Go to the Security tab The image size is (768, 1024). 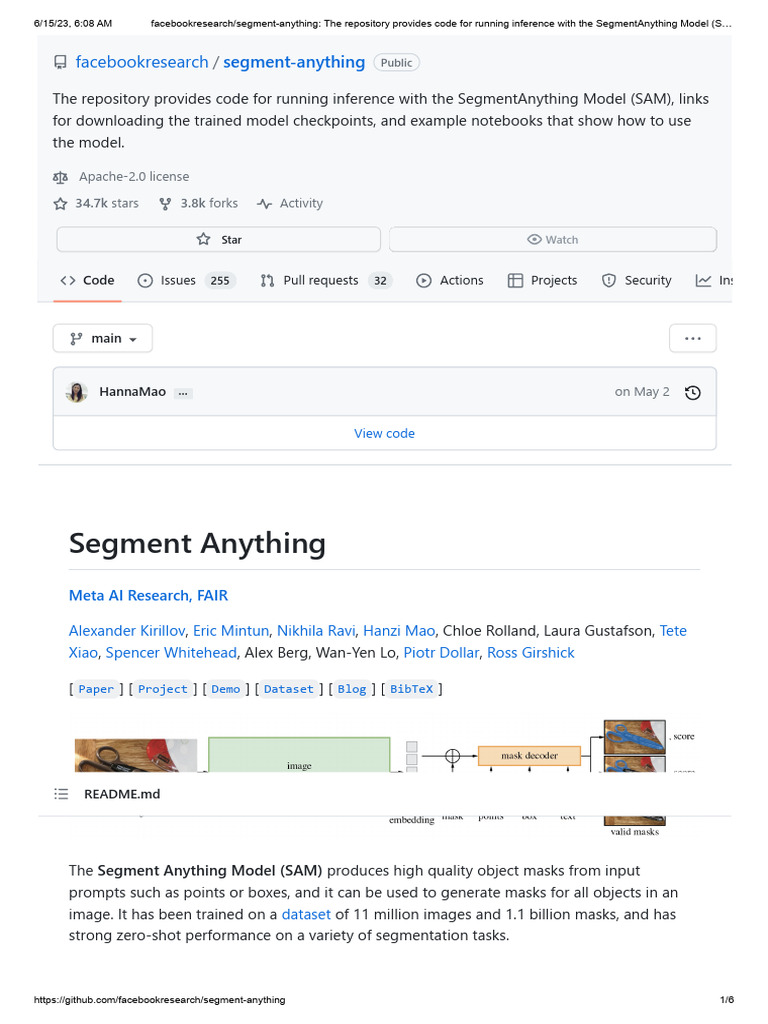(x=647, y=281)
